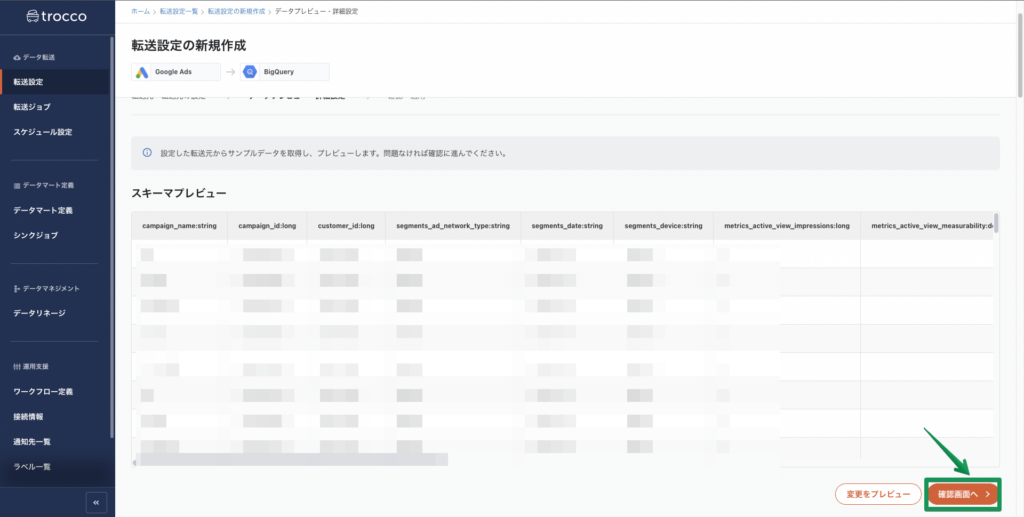Click ホーム breadcrumb link
This screenshot has width=1024, height=517.
141,11
